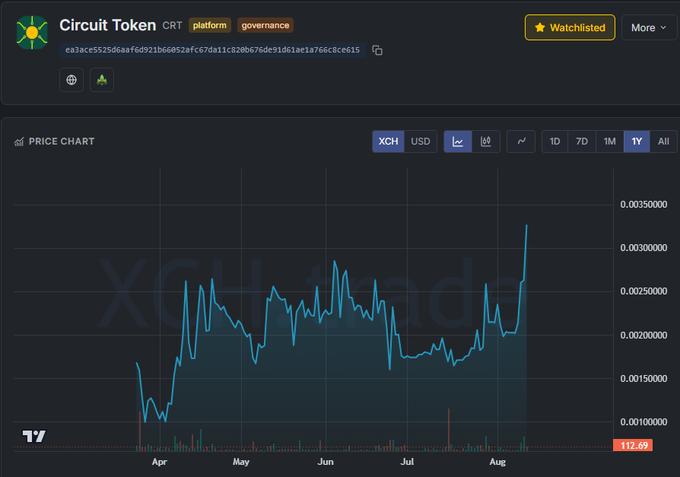
Task: Click the latest price peak on chart line
Action: [x=526, y=226]
